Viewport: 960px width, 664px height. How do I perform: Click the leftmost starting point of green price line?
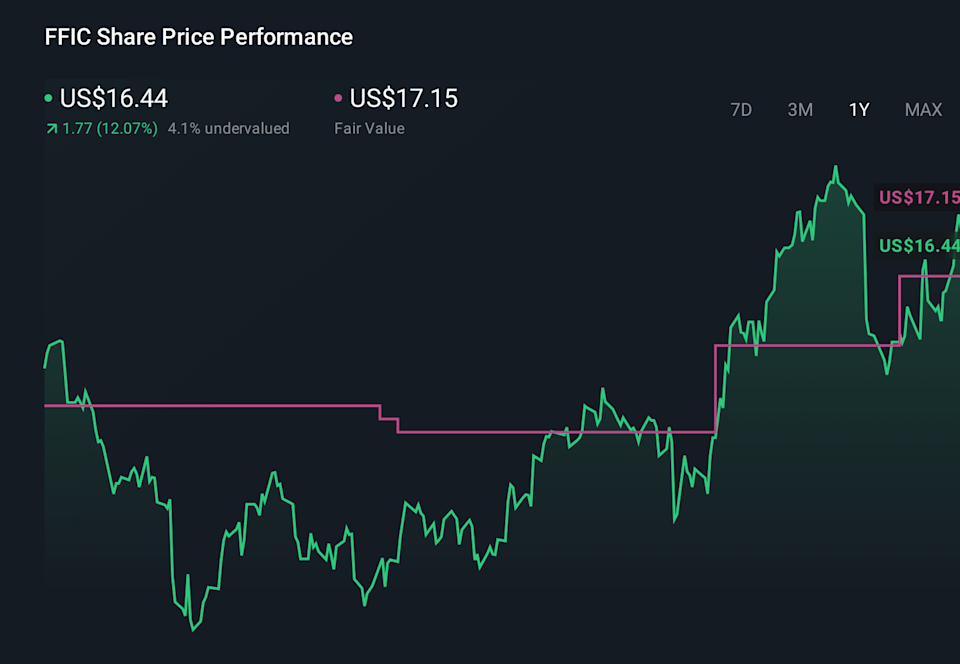(x=46, y=367)
